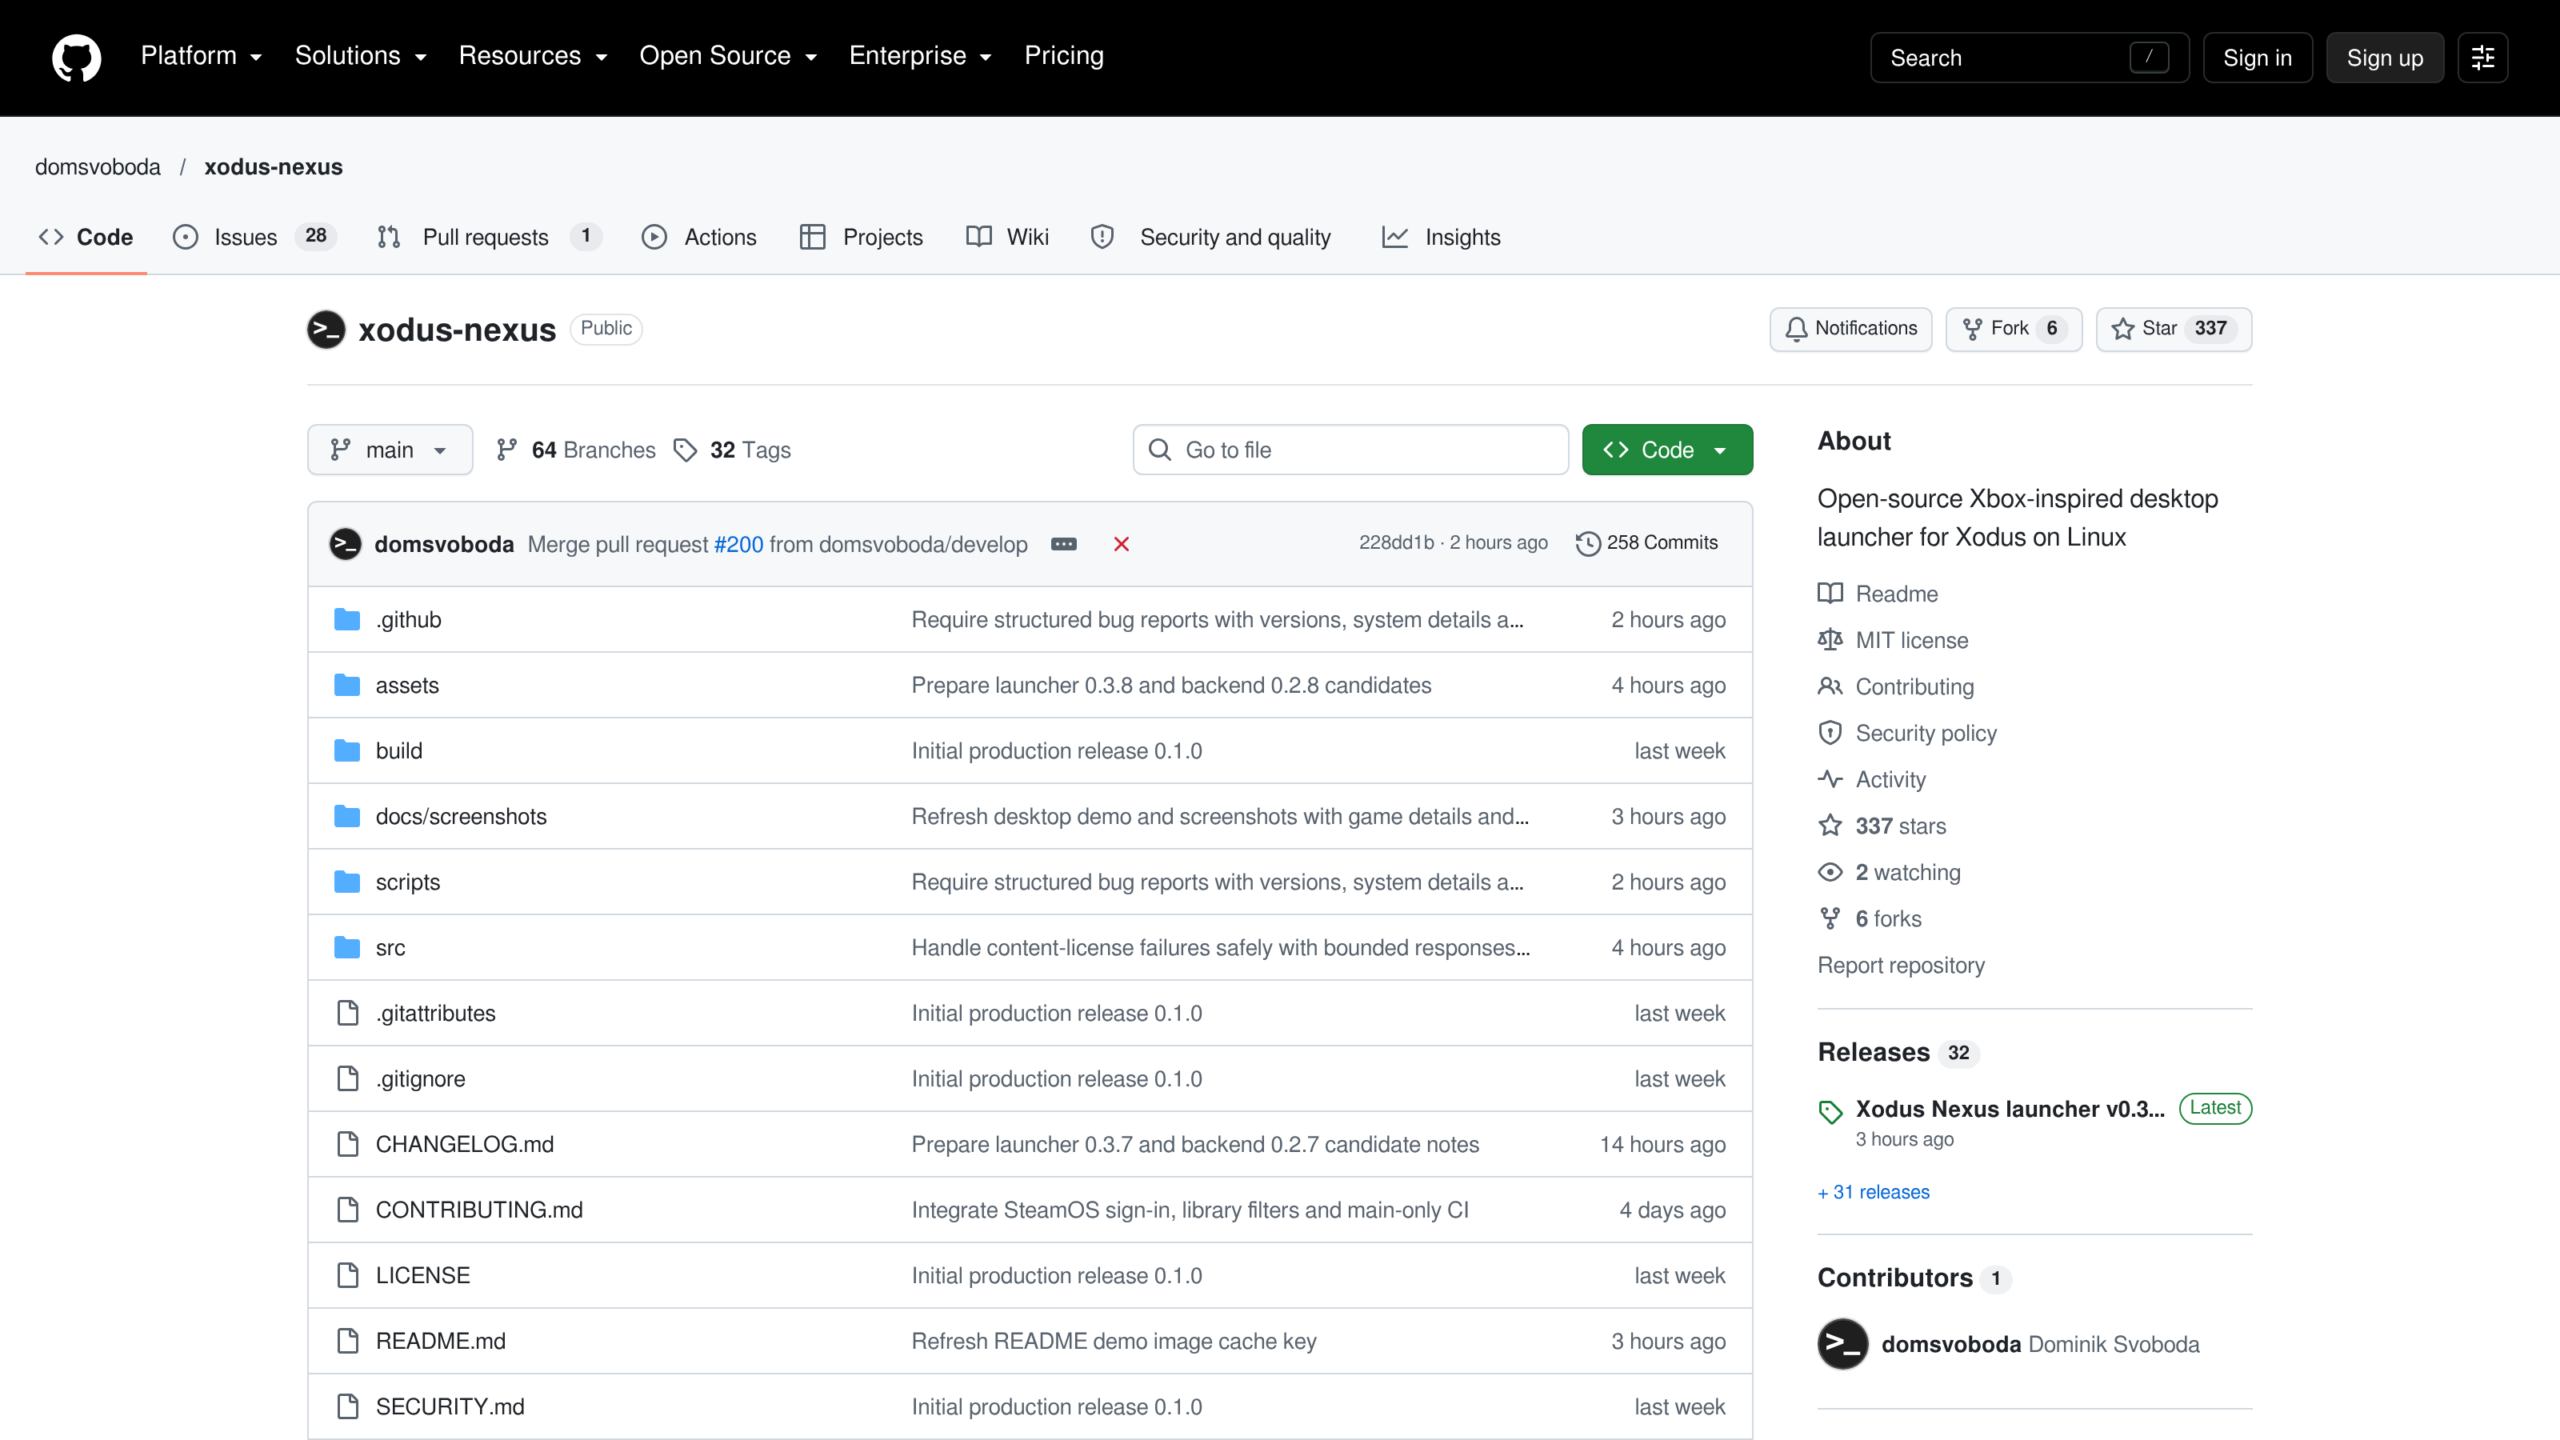The width and height of the screenshot is (2560, 1440).
Task: Expand the Platform menu
Action: 201,56
